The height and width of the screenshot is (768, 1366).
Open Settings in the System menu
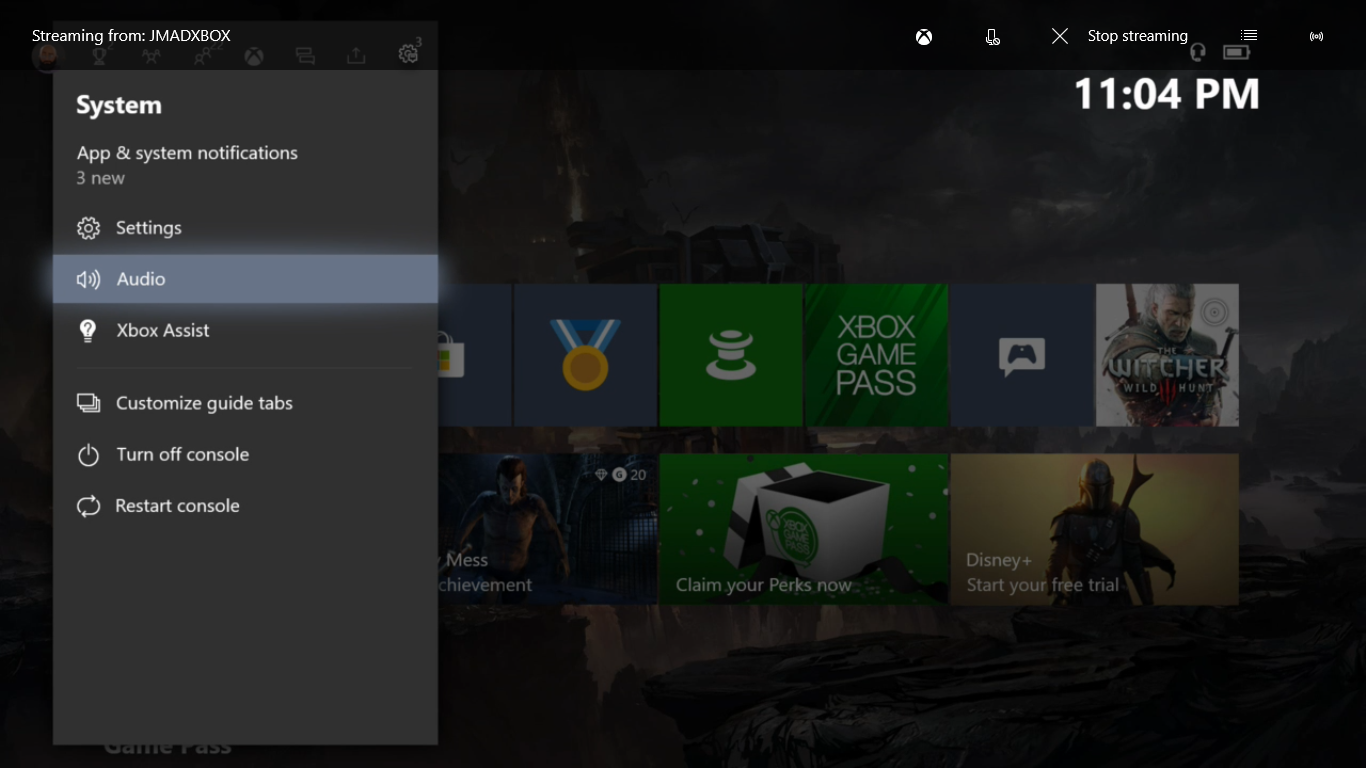click(x=245, y=228)
